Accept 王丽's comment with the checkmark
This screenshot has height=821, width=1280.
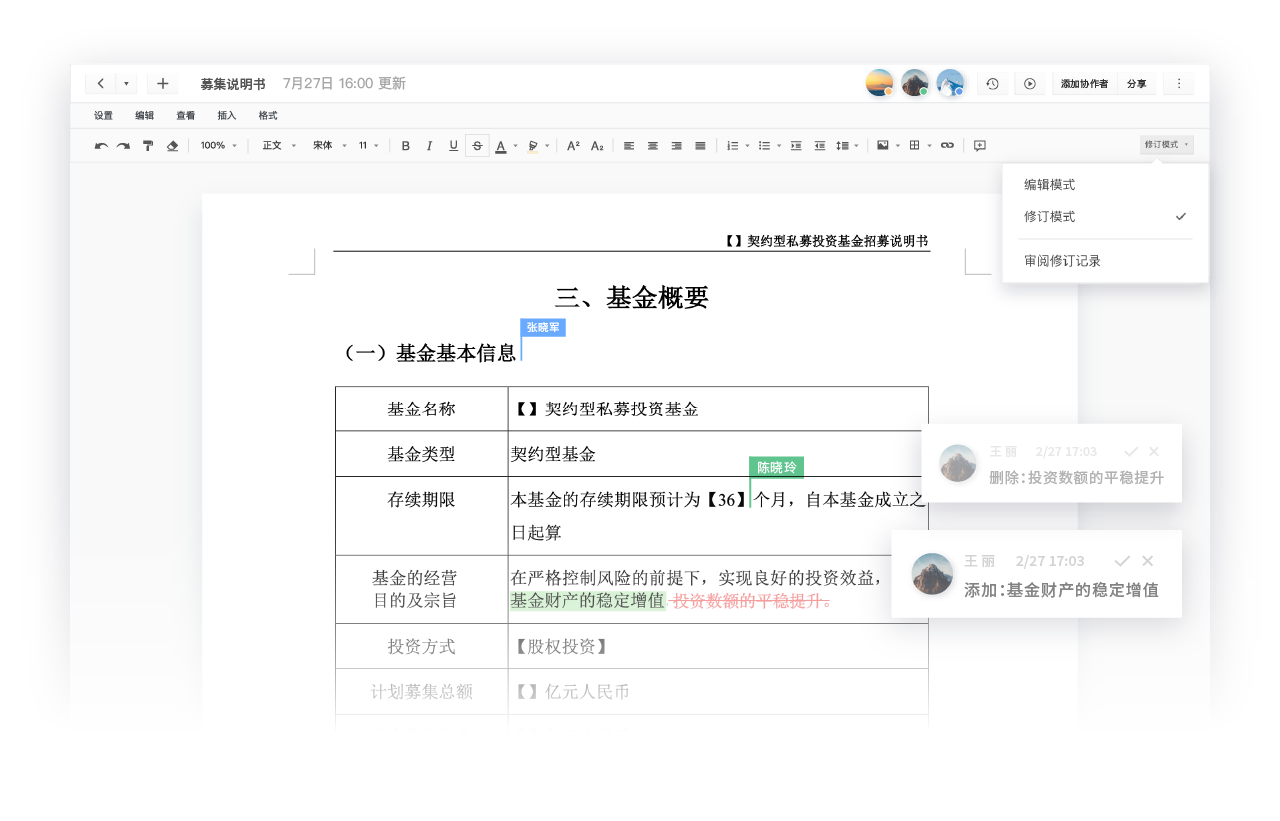(1122, 560)
